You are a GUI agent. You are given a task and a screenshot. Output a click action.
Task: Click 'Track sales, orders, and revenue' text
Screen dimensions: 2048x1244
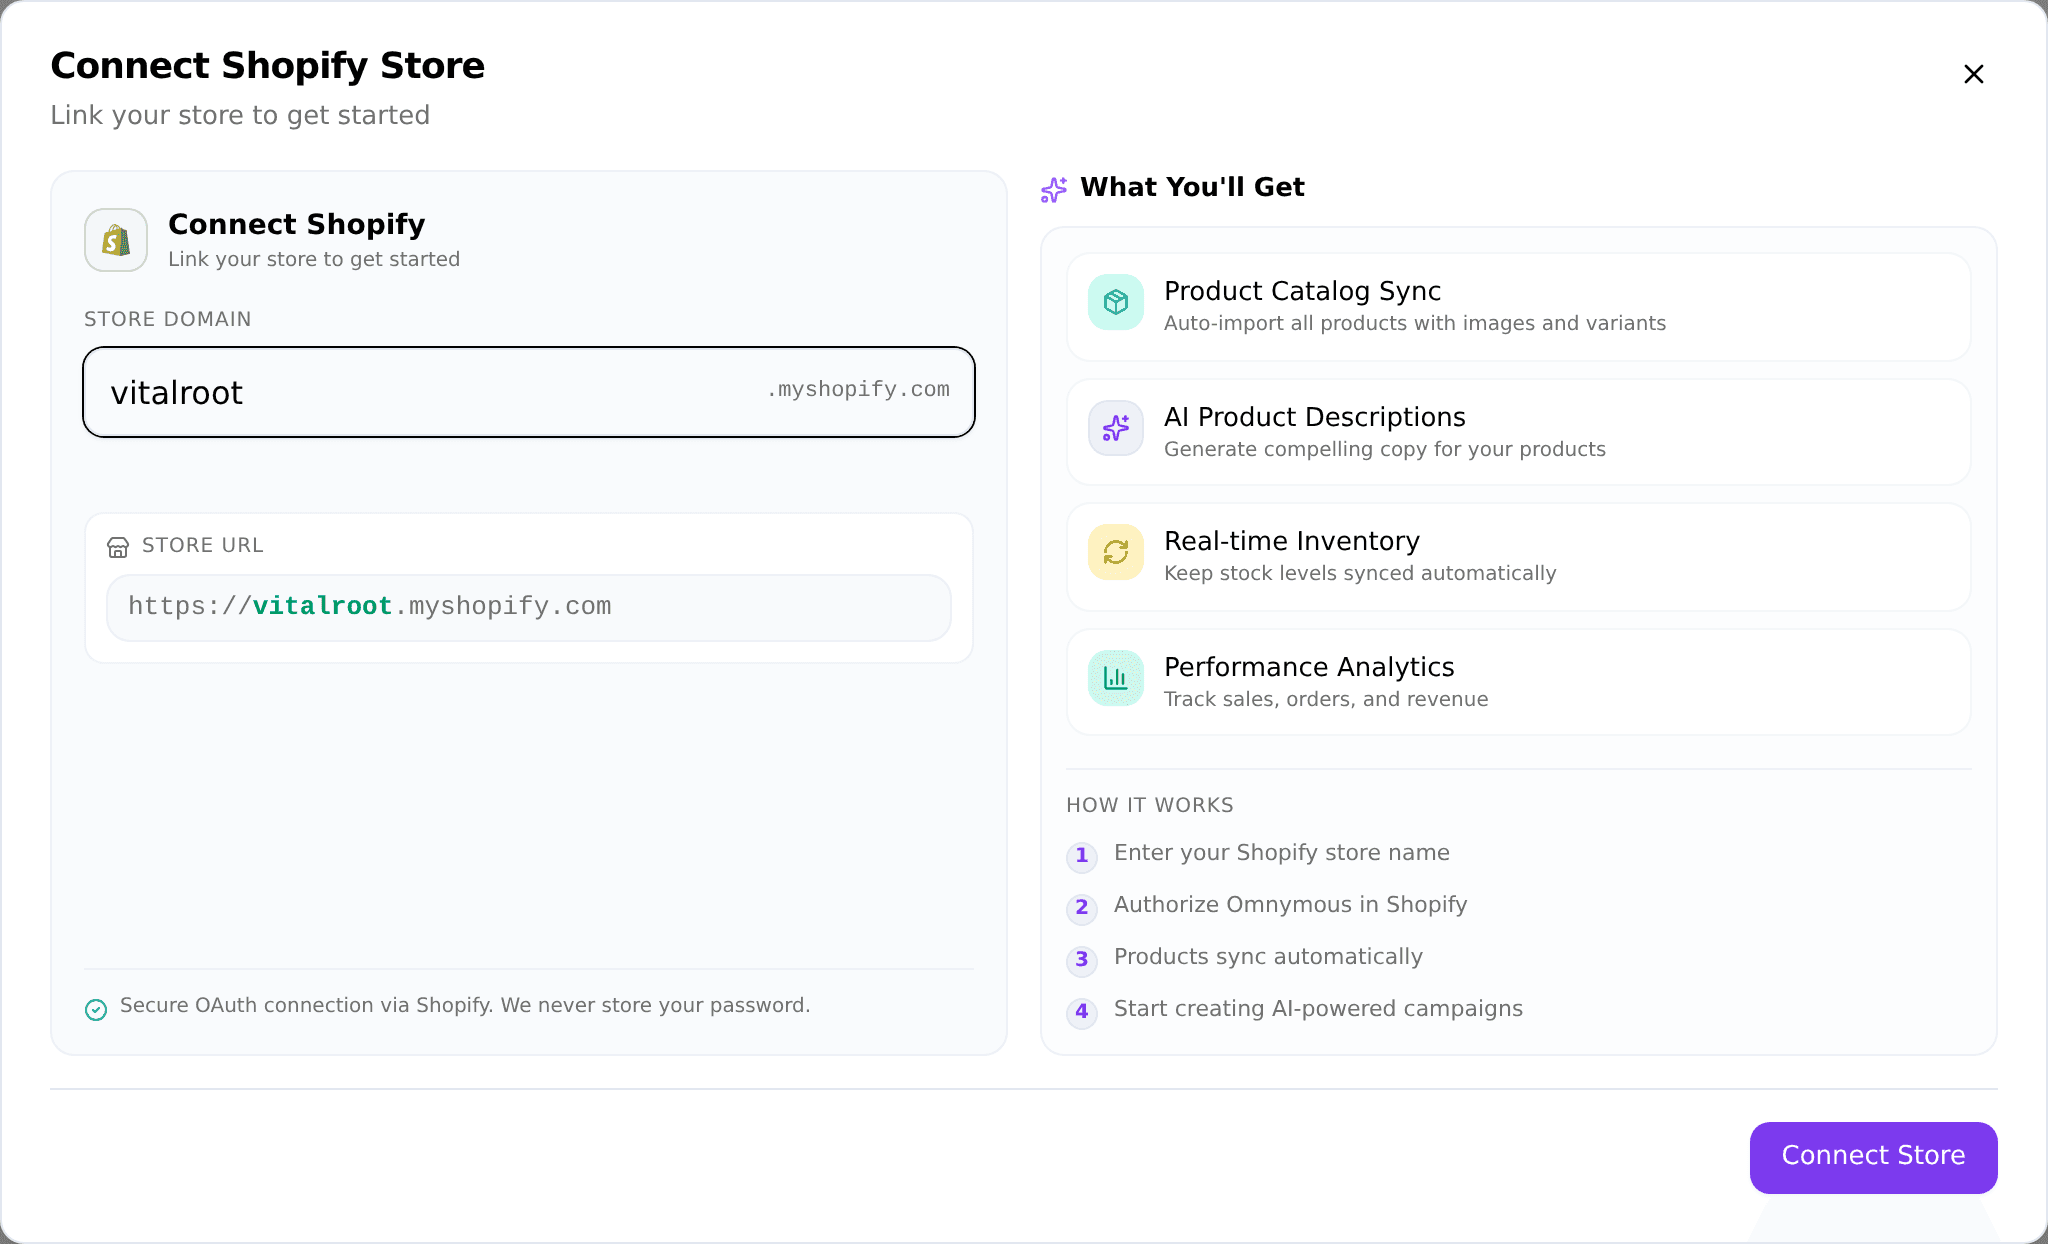[1326, 699]
